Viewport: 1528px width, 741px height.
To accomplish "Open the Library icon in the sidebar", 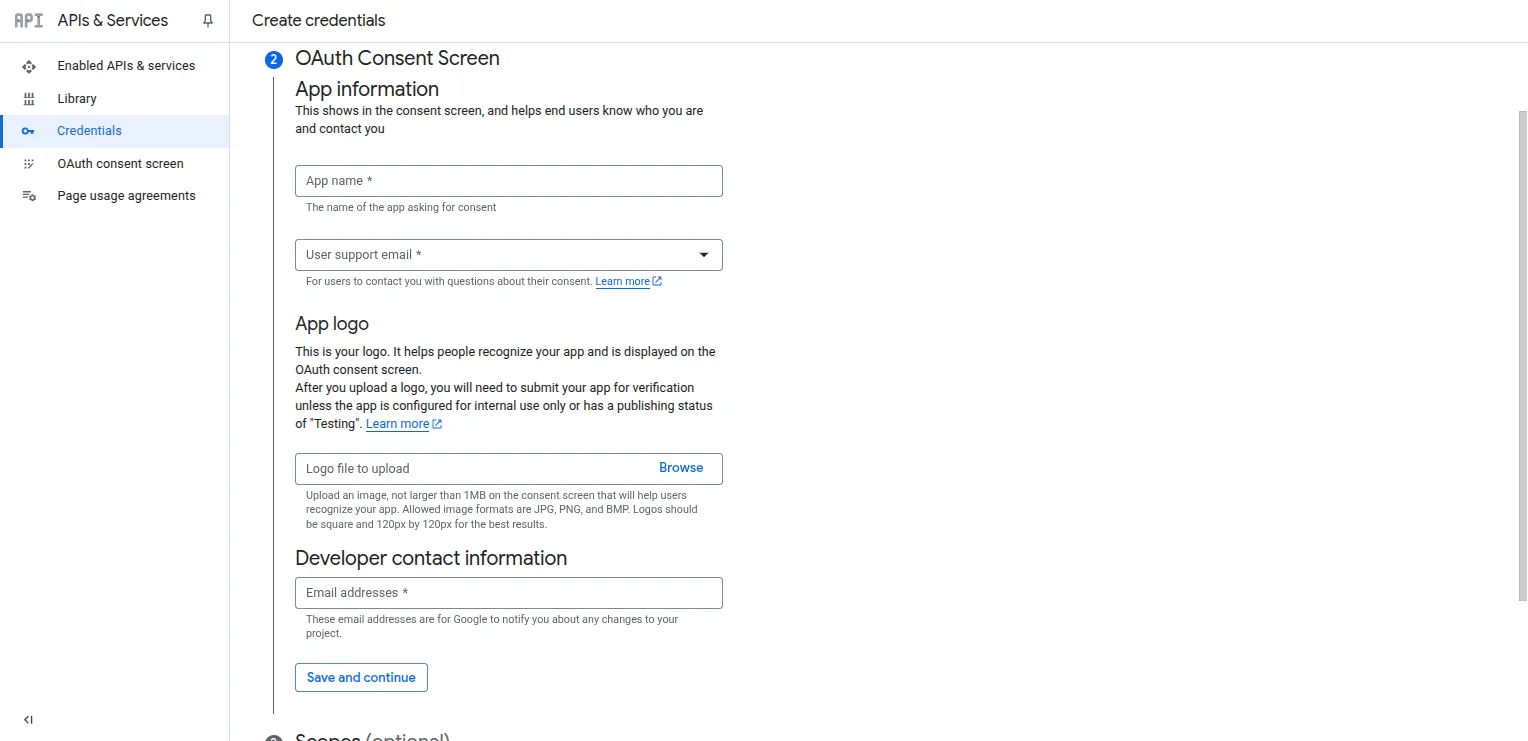I will coord(29,98).
